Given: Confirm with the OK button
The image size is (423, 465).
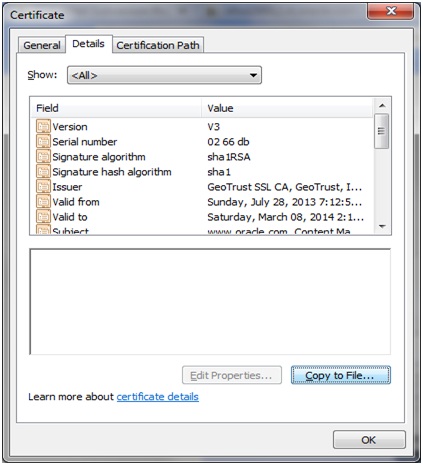Looking at the screenshot, I should coord(369,440).
